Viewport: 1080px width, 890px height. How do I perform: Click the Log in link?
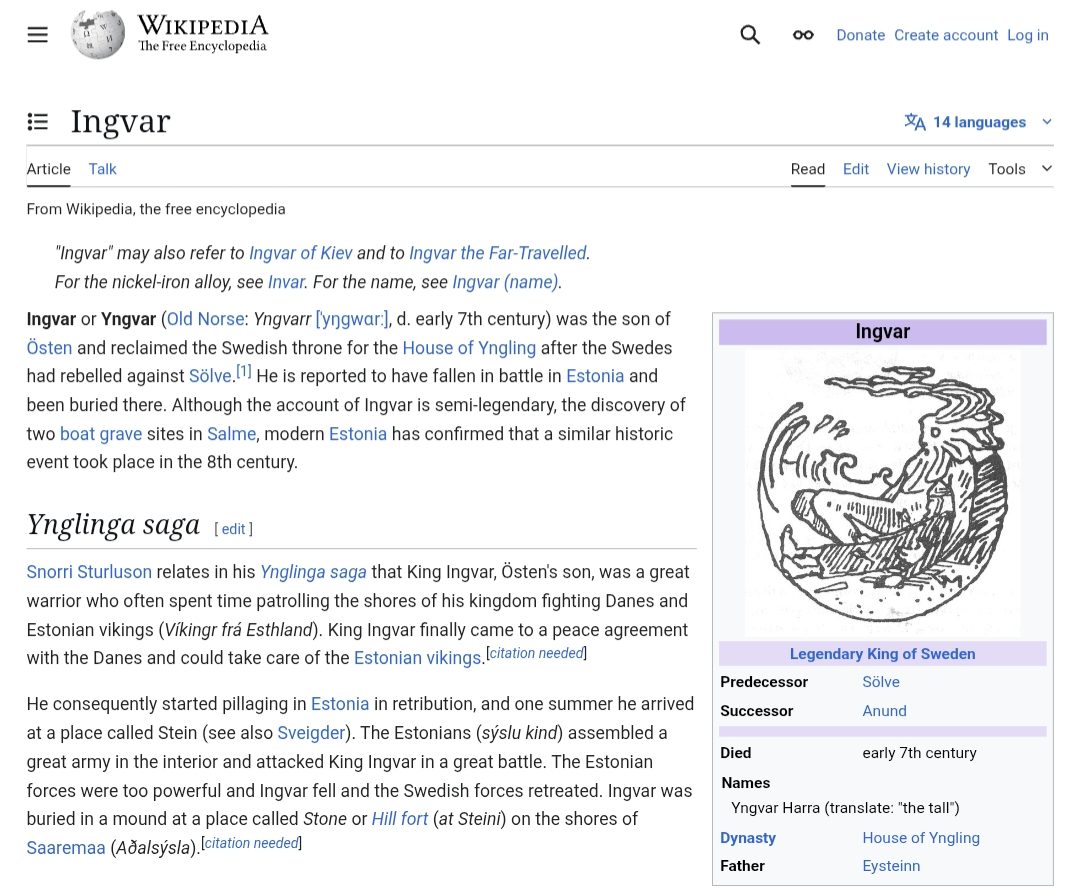(1028, 35)
